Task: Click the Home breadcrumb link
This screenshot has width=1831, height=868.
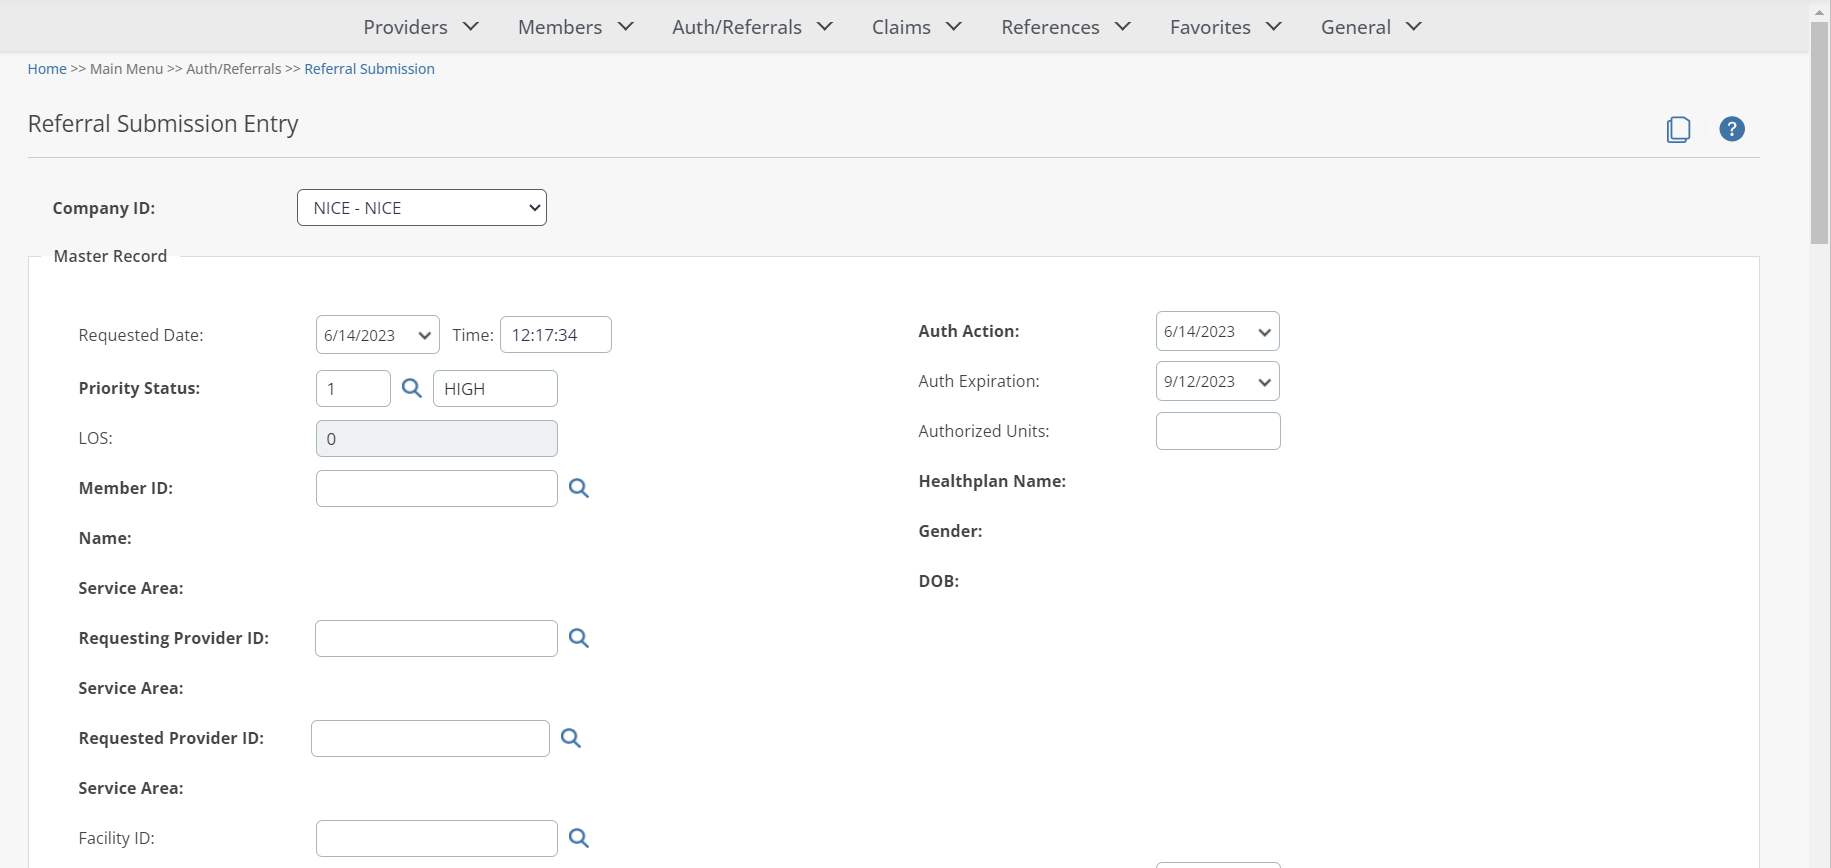Action: pos(47,69)
